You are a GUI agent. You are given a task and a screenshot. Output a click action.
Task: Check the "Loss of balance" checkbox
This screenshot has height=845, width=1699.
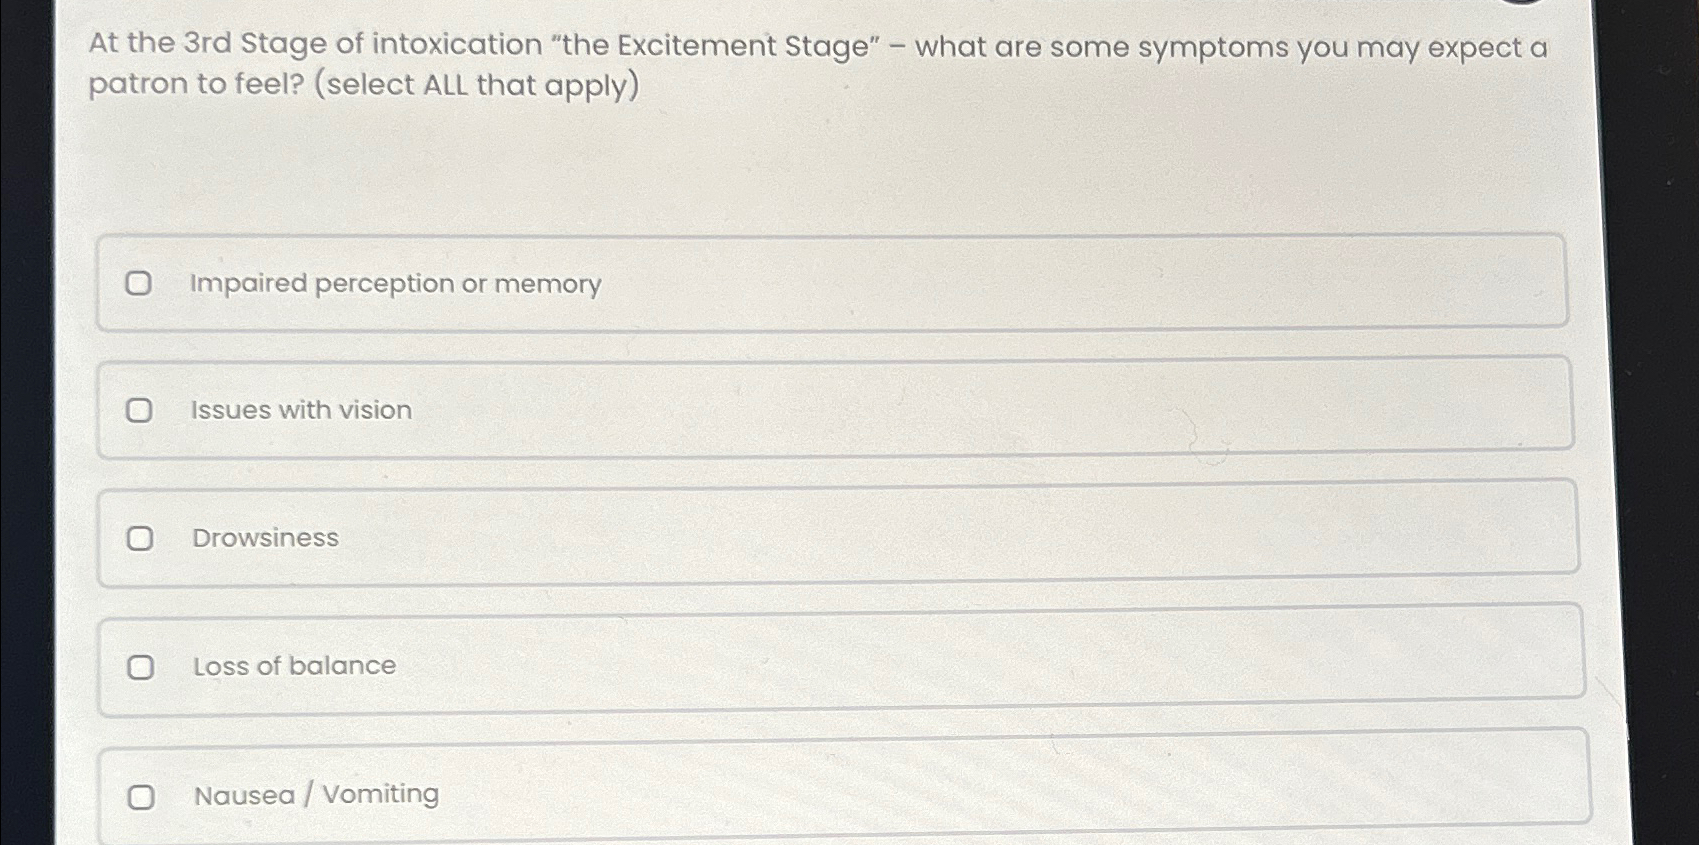[x=141, y=666]
